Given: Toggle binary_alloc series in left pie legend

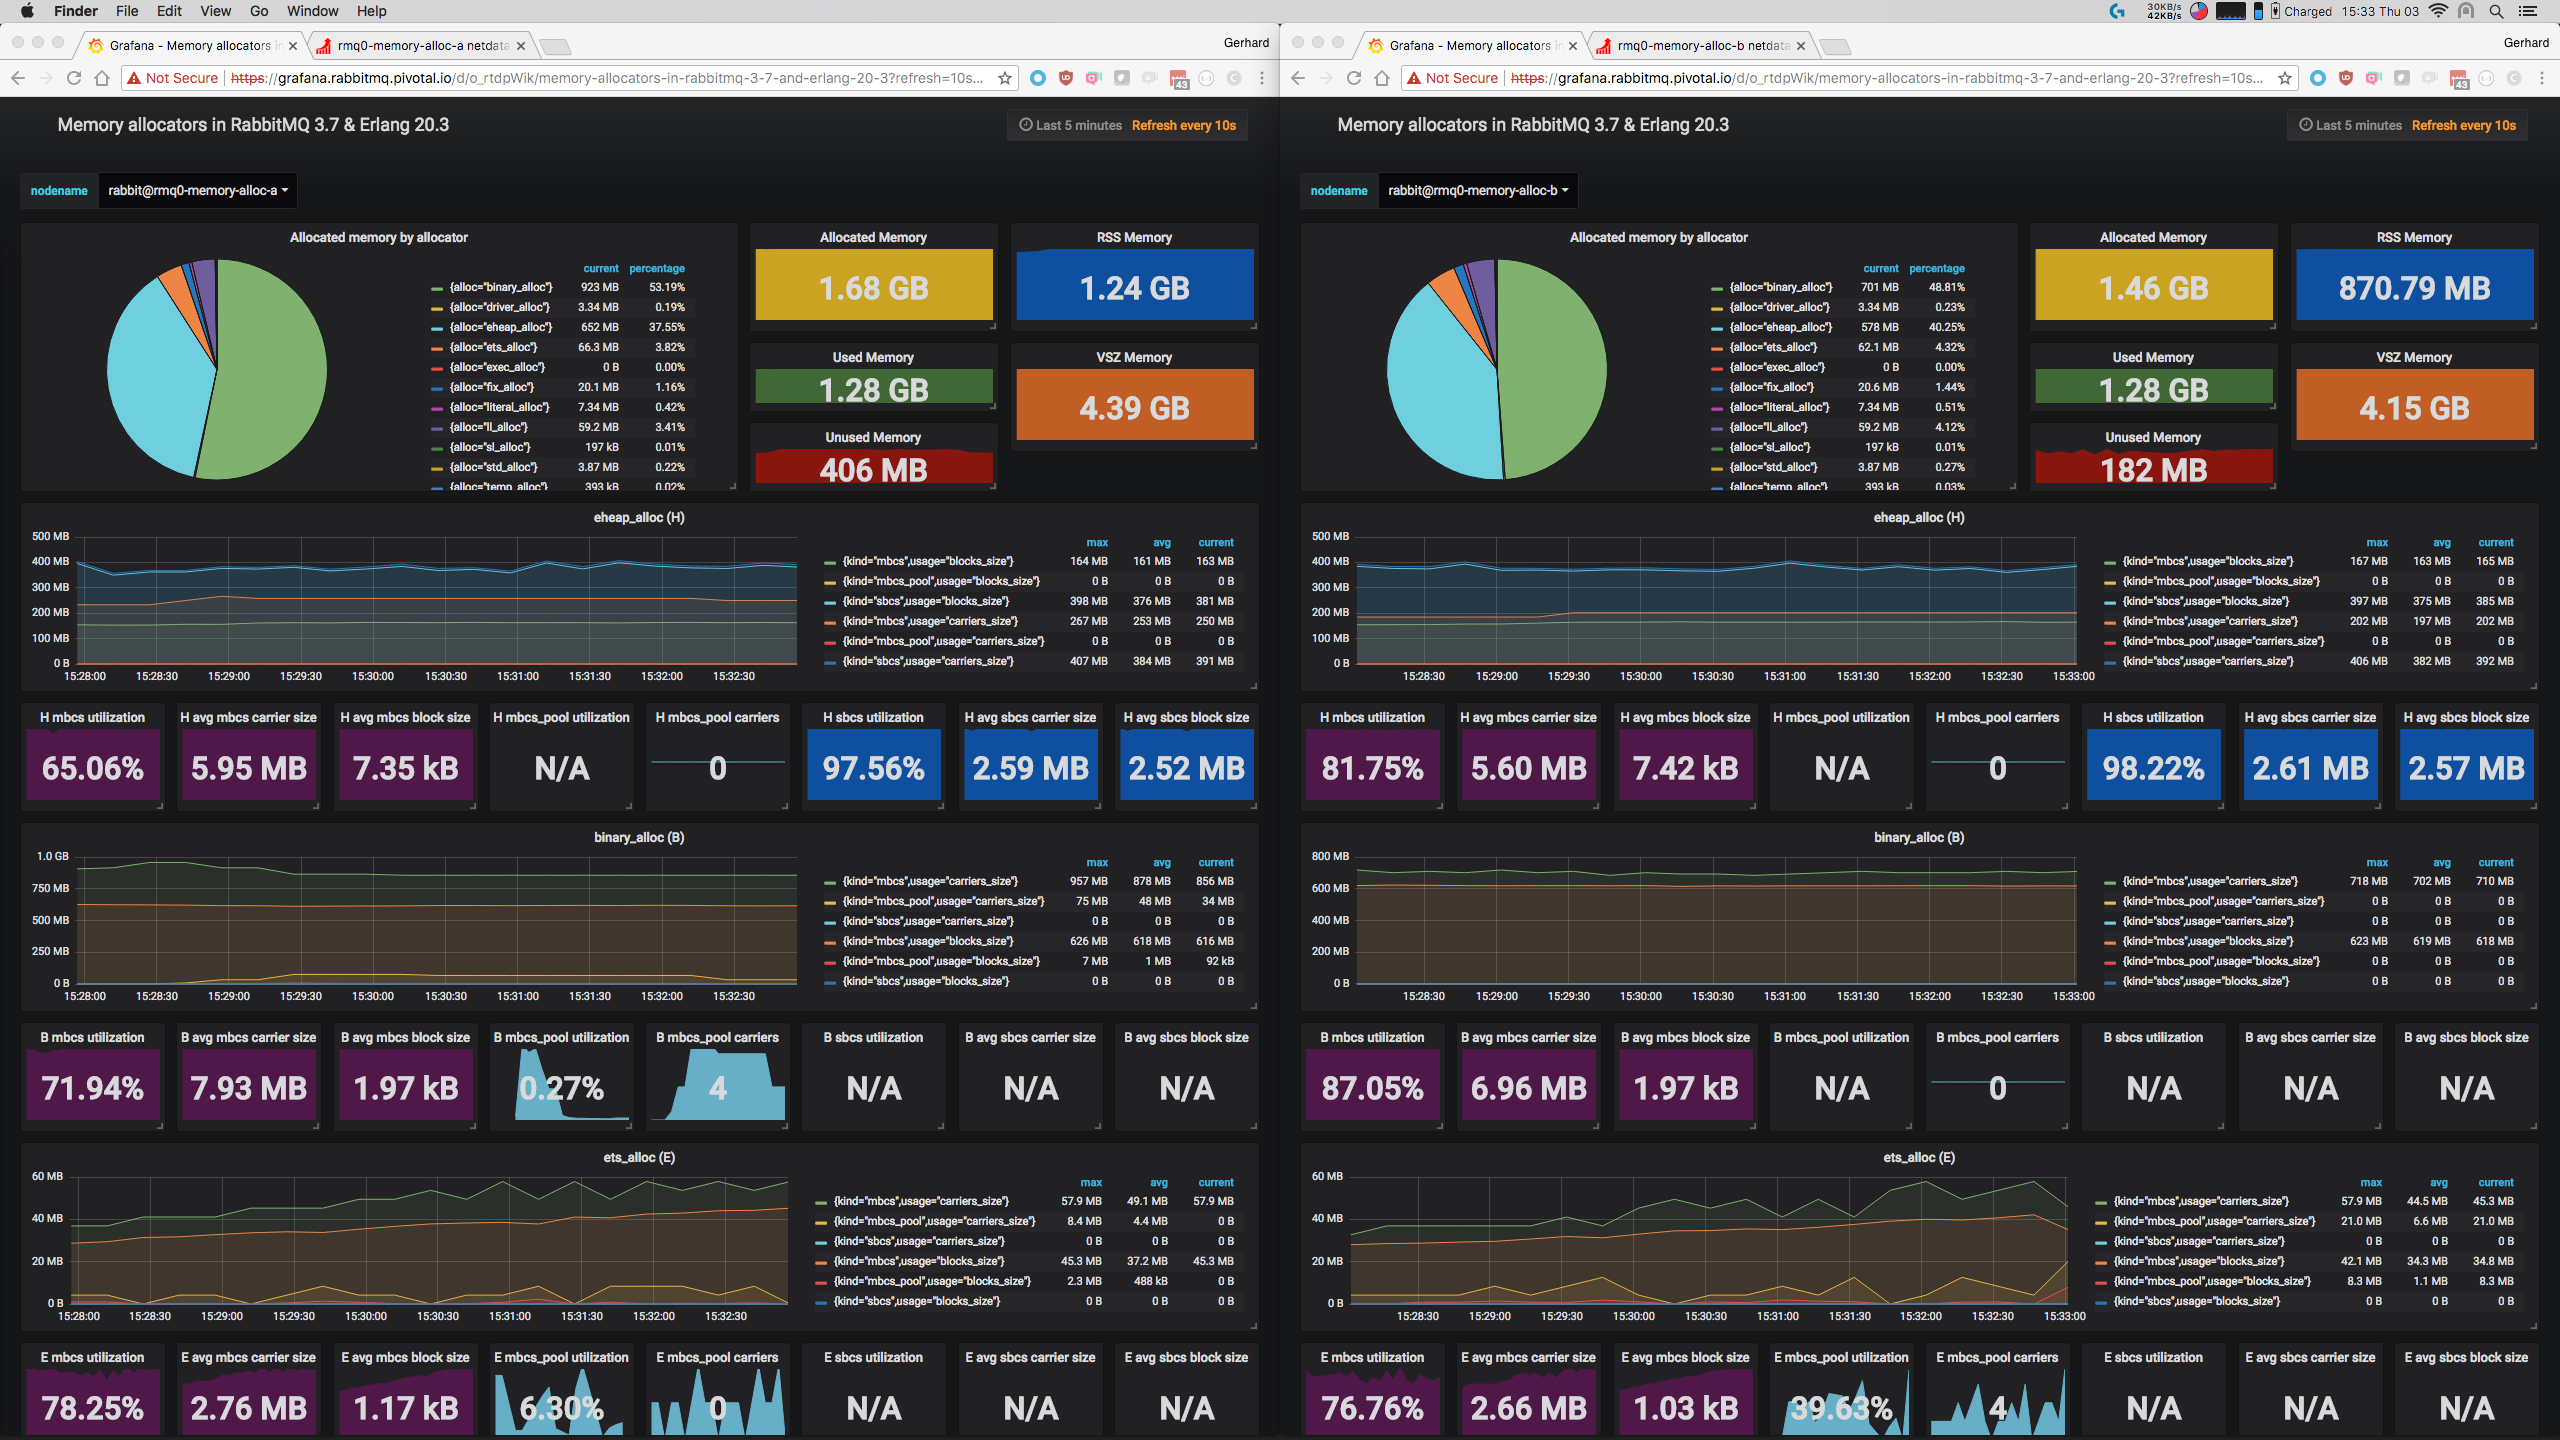Looking at the screenshot, I should (501, 287).
